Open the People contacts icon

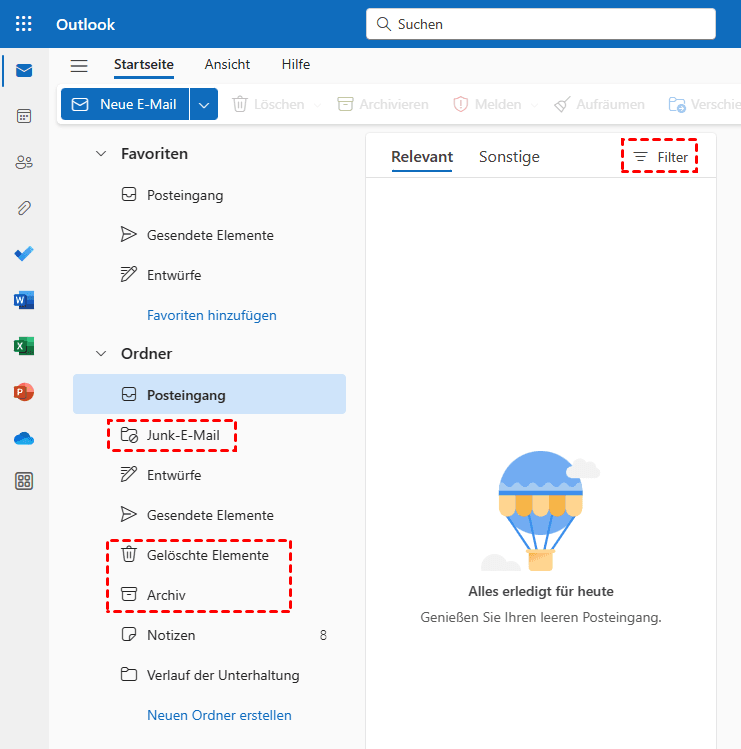tap(24, 162)
